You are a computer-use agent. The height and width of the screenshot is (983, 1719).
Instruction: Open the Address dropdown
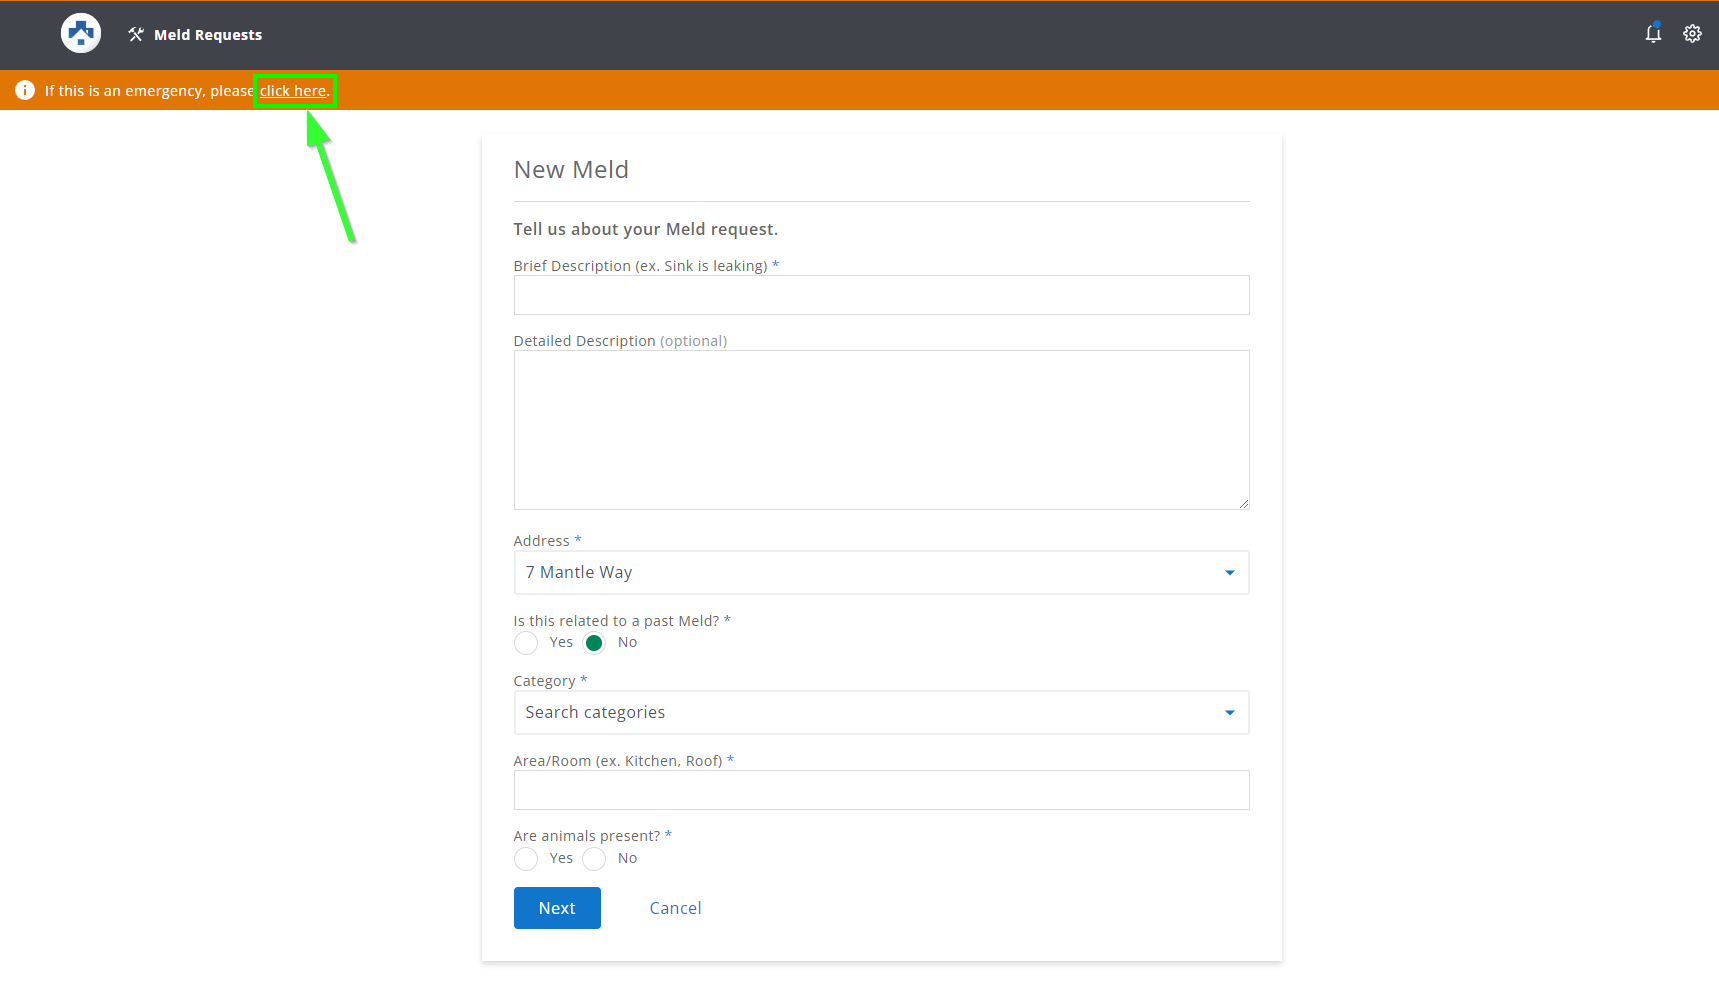click(1229, 572)
